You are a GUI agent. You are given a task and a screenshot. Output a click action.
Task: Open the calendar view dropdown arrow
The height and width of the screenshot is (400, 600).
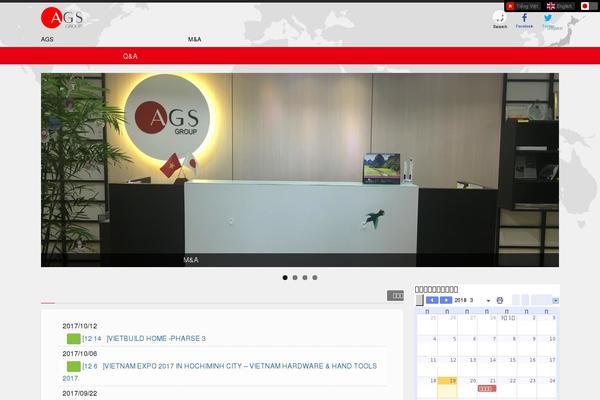coord(556,301)
